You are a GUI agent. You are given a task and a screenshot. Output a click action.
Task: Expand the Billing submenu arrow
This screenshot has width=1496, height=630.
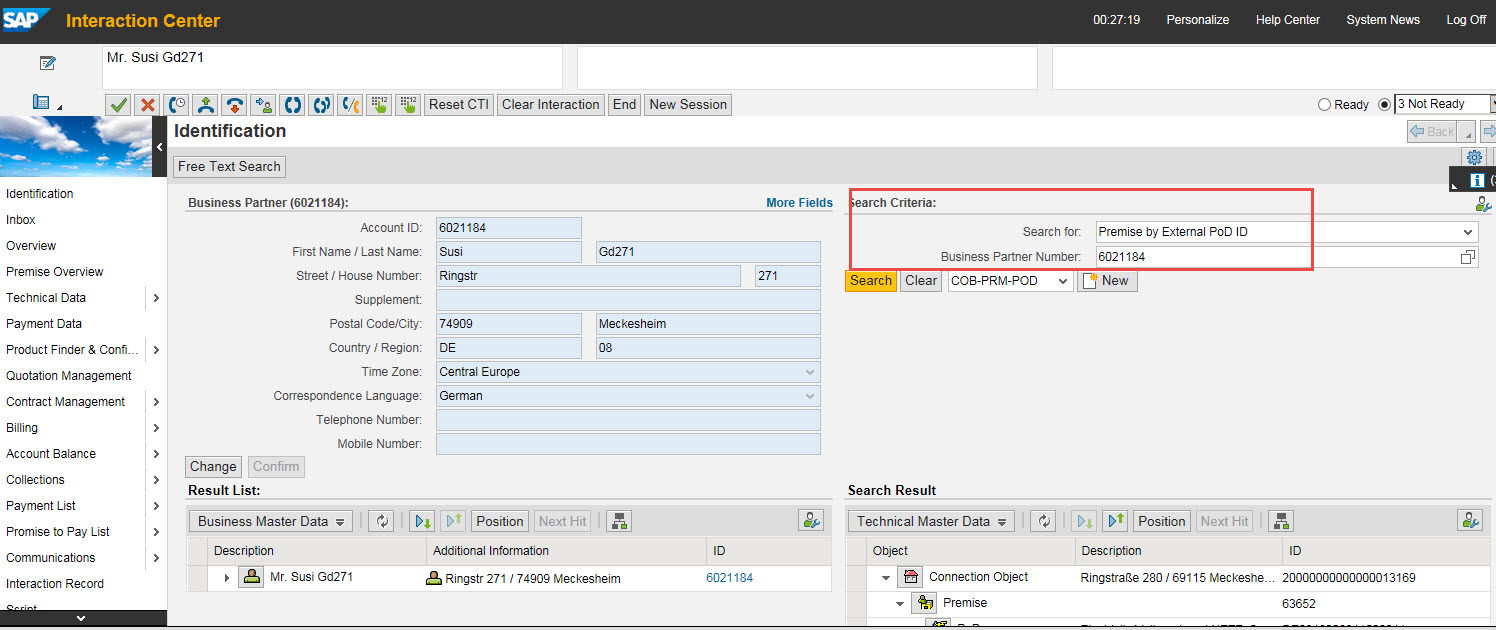[x=155, y=428]
